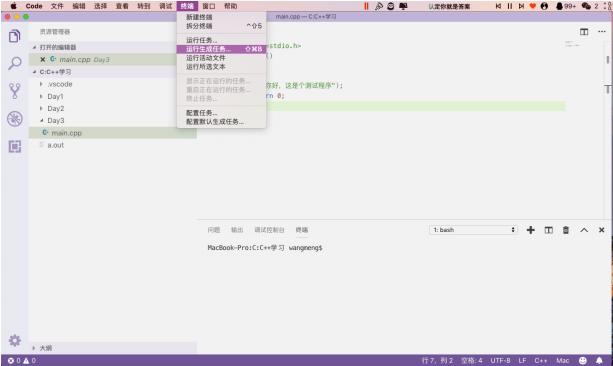The height and width of the screenshot is (366, 613).
Task: Kill terminal with trash icon
Action: tap(566, 230)
